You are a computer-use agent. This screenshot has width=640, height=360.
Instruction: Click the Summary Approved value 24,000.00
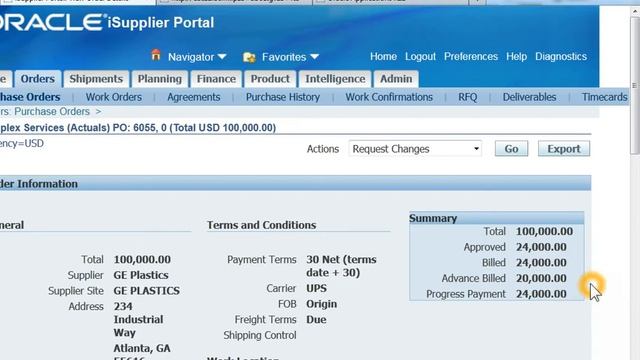(x=541, y=247)
